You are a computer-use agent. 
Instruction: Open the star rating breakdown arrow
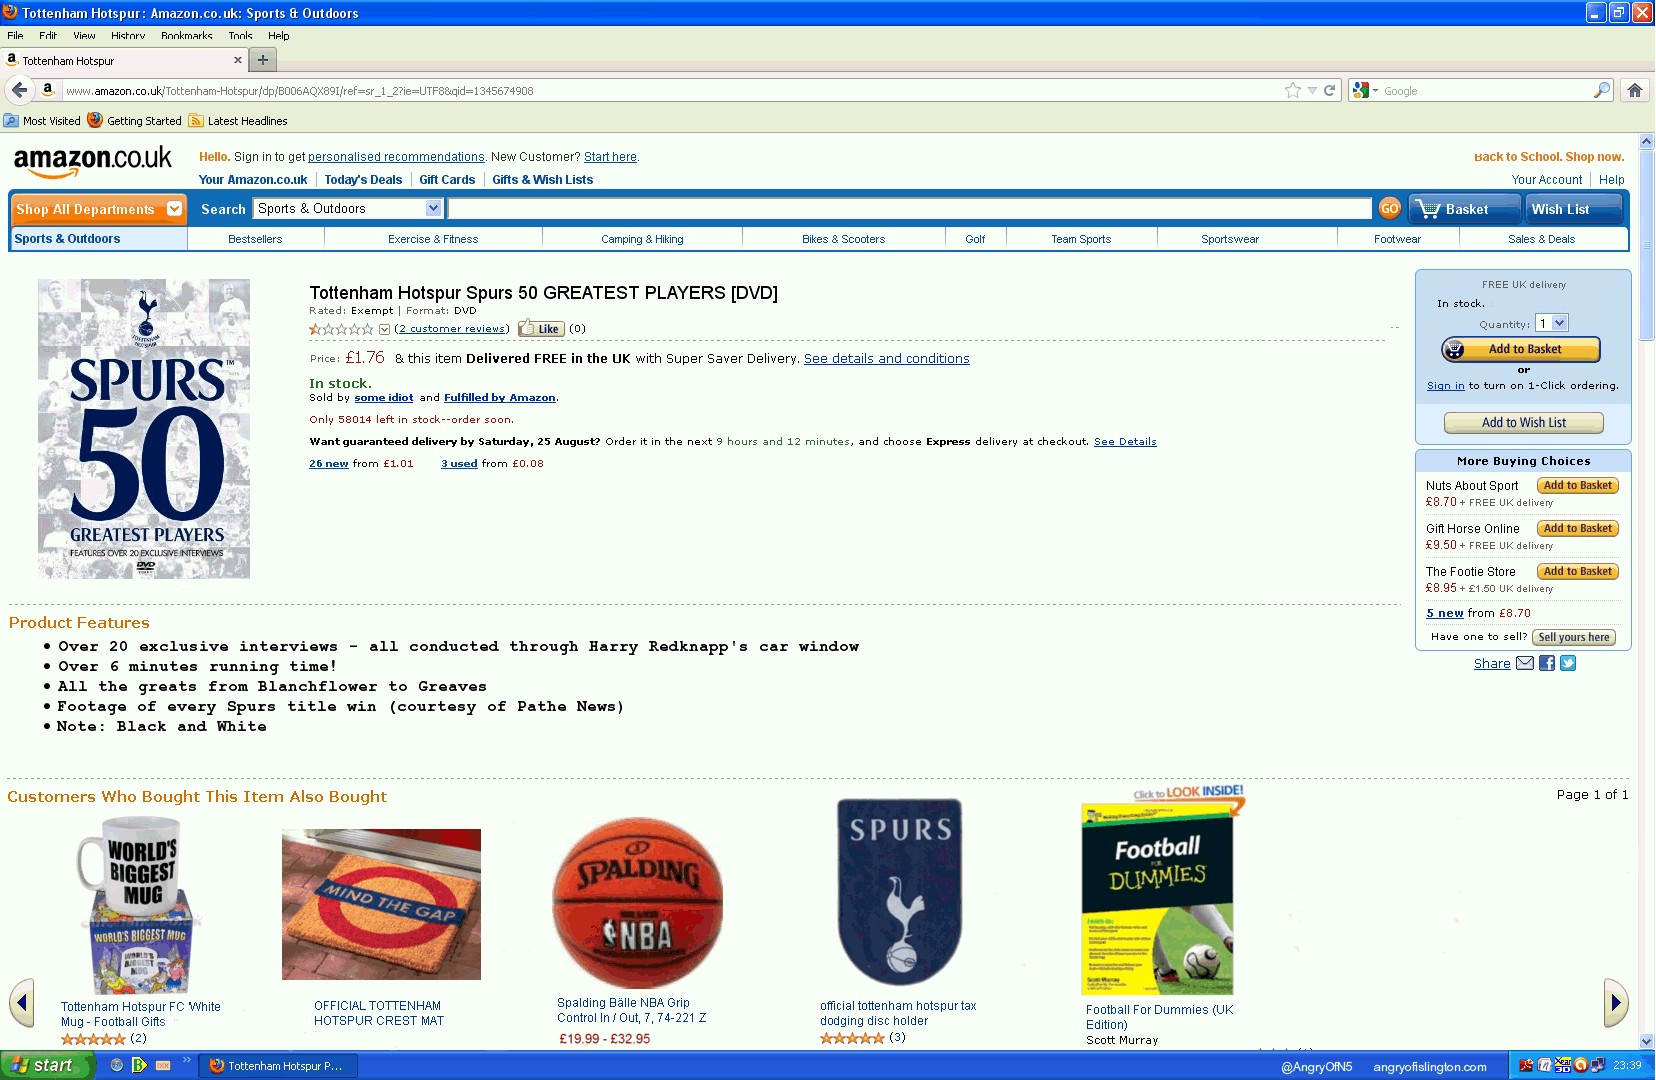[384, 329]
